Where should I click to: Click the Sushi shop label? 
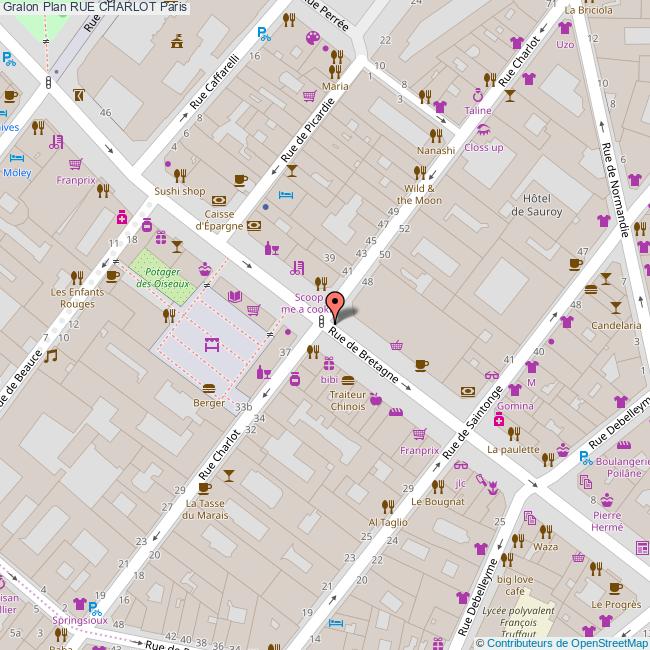[179, 191]
